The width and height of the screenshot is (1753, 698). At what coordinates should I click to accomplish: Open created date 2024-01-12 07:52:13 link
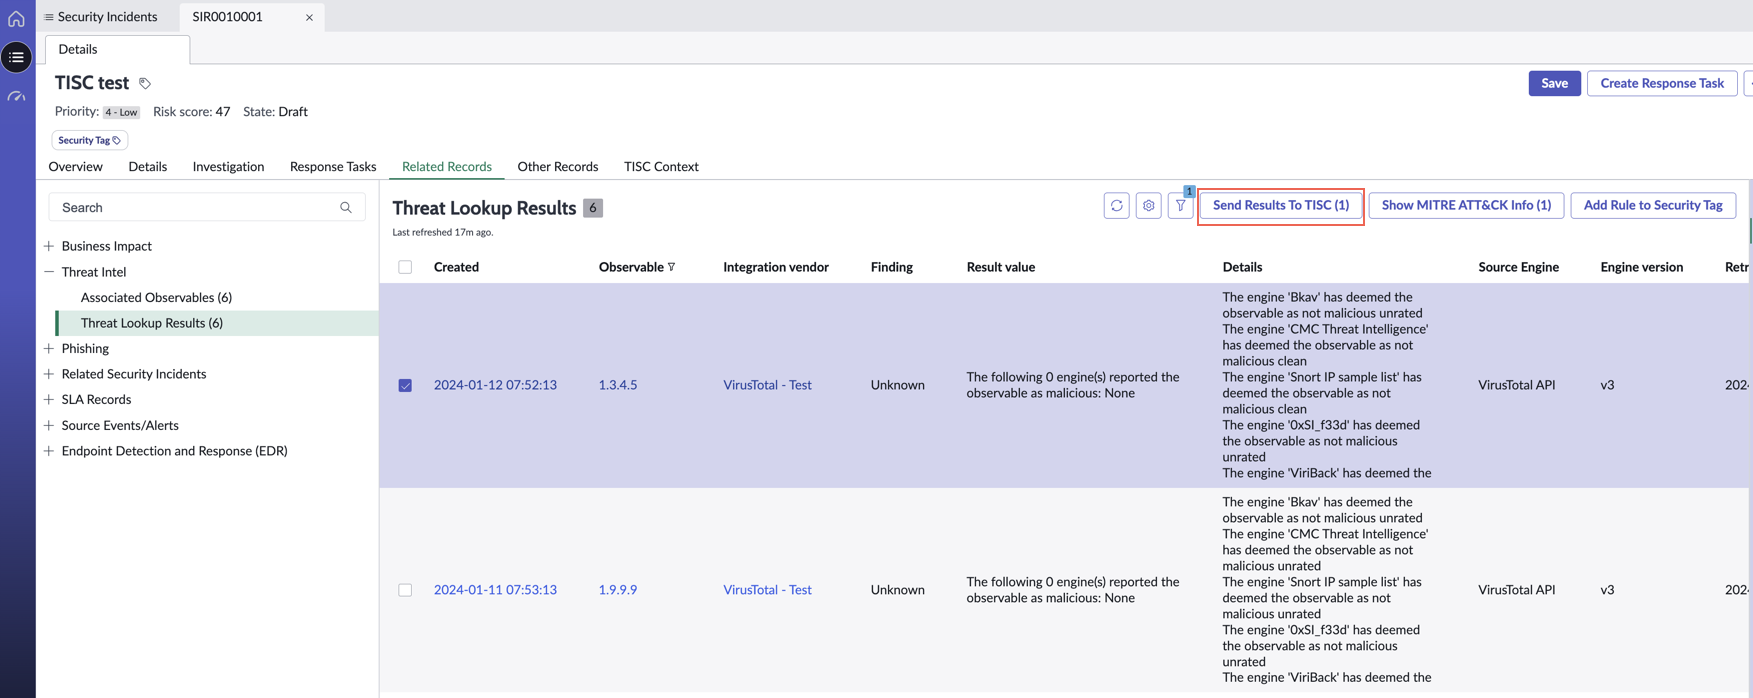pyautogui.click(x=495, y=385)
